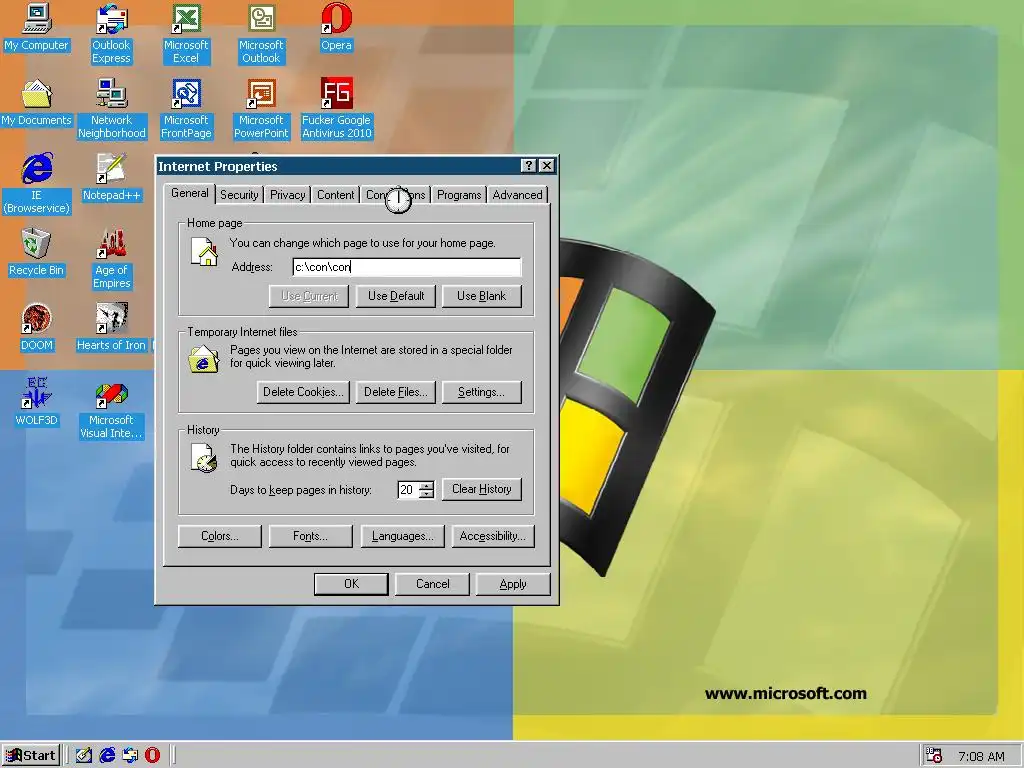
Task: Switch to the Security tab
Action: (239, 195)
